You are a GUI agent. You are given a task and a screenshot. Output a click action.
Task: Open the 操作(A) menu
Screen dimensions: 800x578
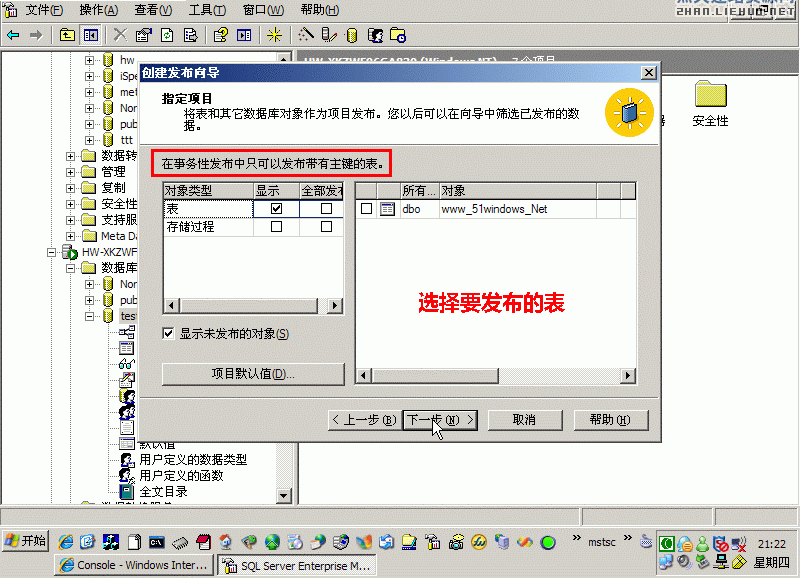(98, 10)
